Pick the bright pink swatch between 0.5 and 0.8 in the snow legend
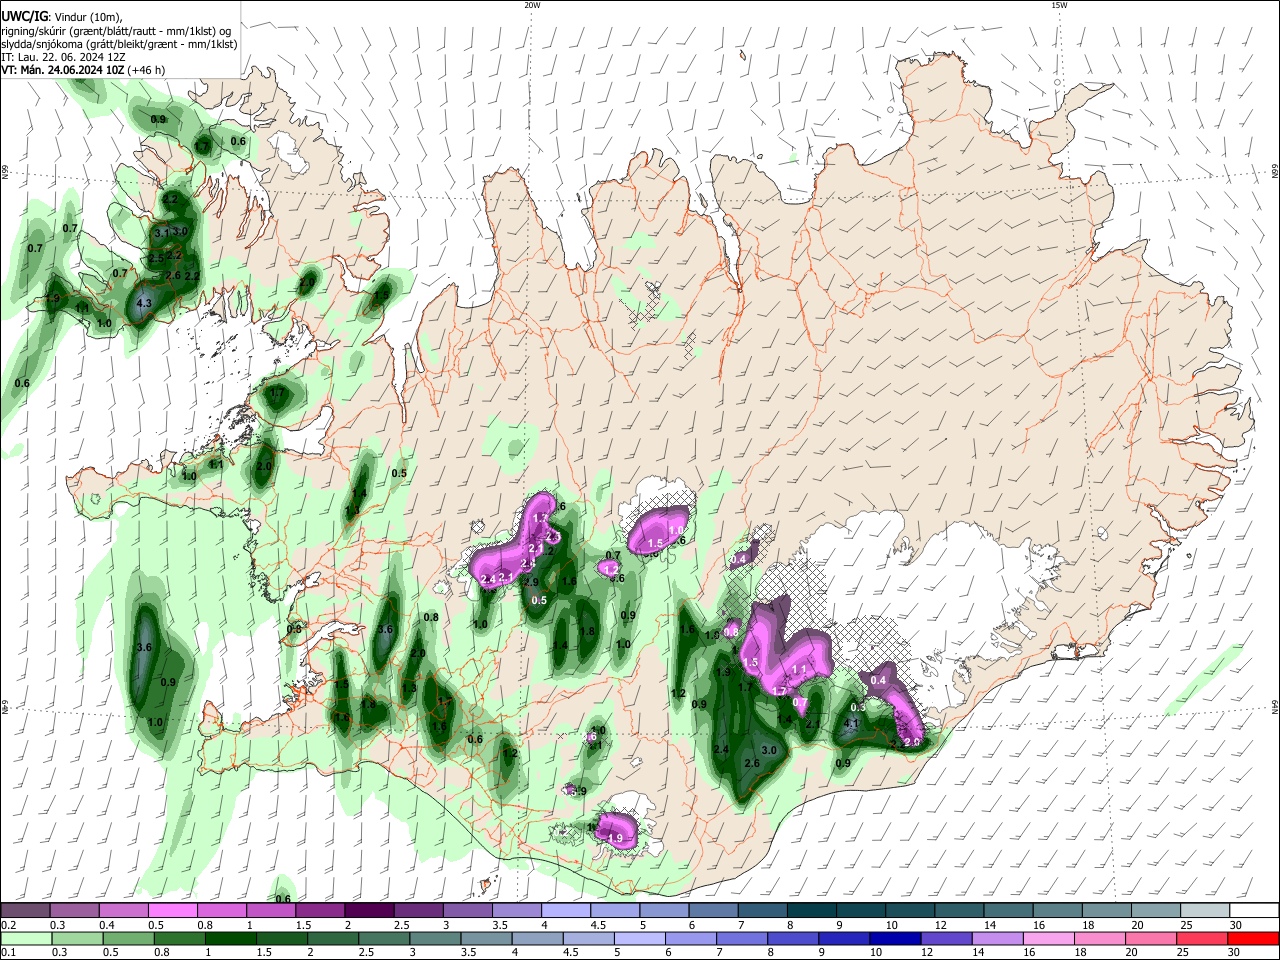This screenshot has width=1280, height=960. click(174, 911)
